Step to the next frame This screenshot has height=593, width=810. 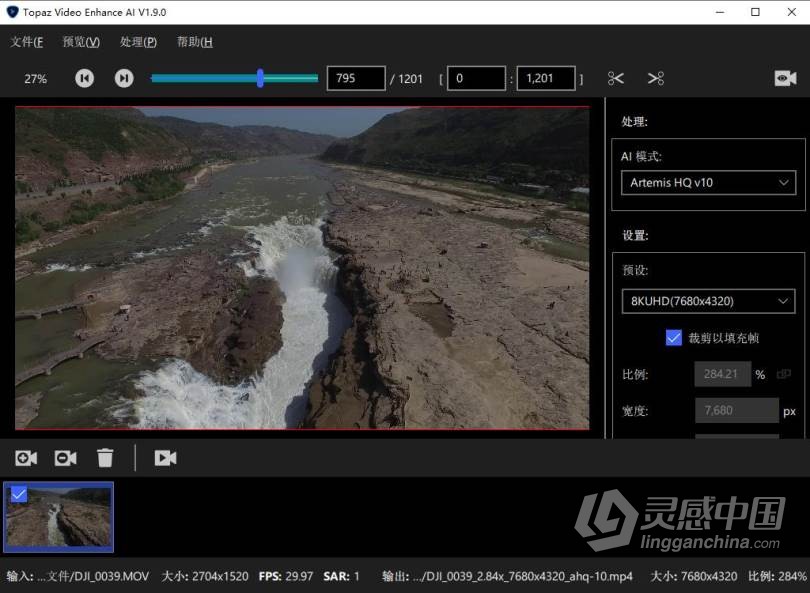124,79
